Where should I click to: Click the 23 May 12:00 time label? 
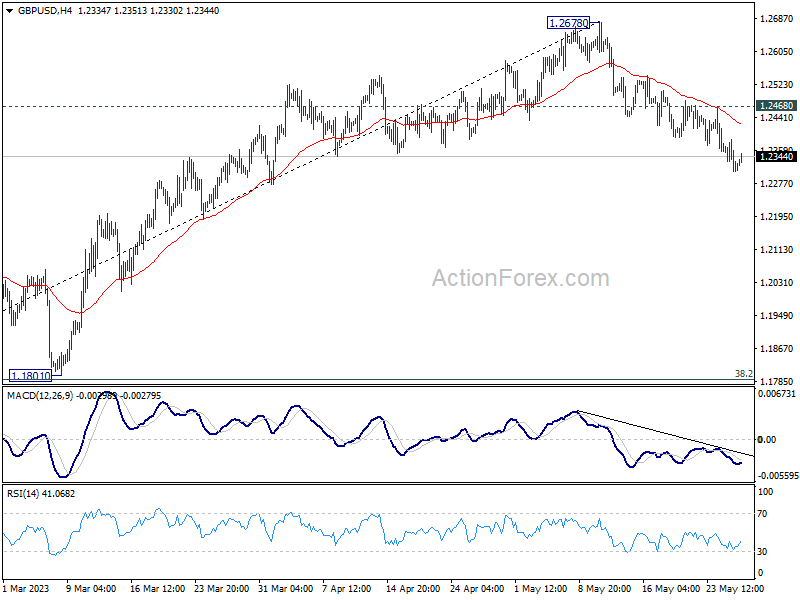pos(735,589)
